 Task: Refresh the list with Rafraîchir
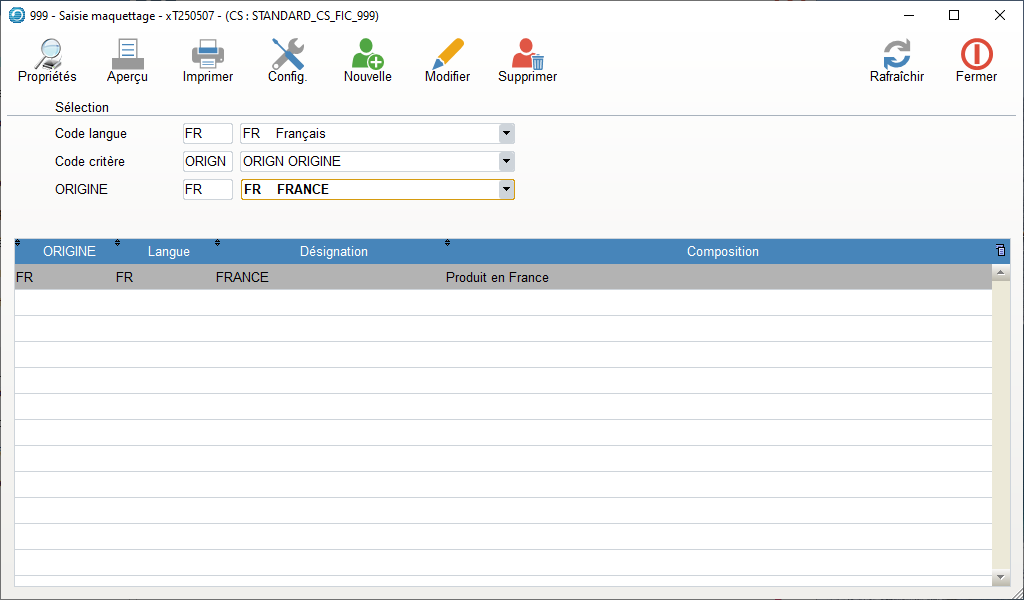click(896, 55)
